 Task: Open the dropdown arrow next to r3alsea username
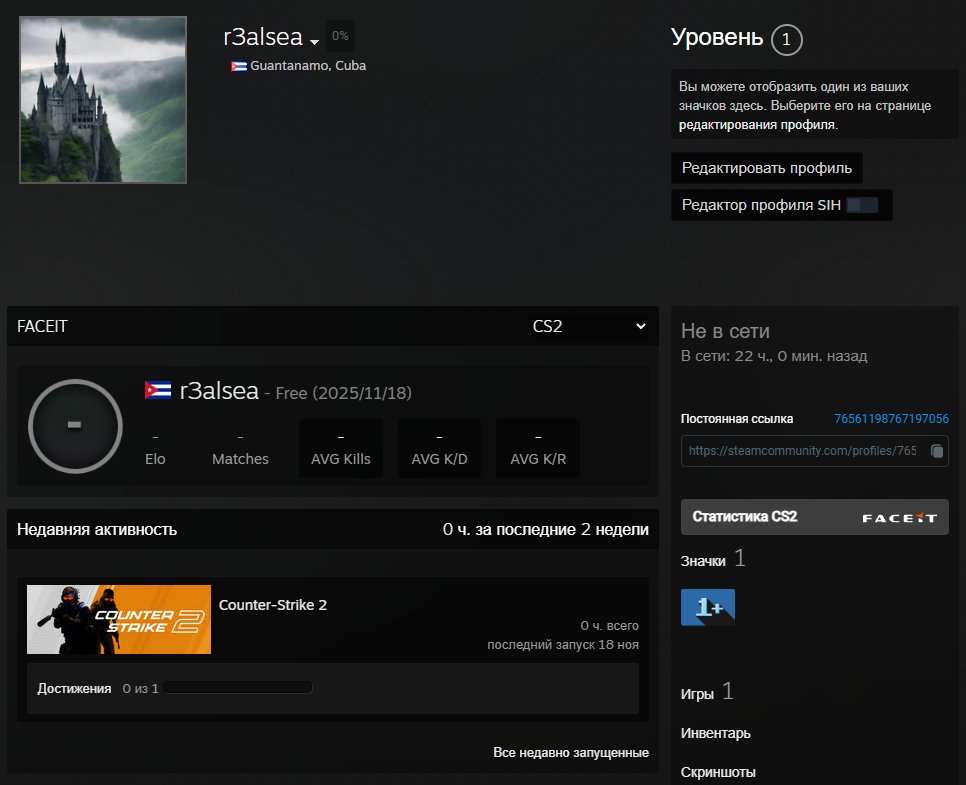click(x=314, y=42)
